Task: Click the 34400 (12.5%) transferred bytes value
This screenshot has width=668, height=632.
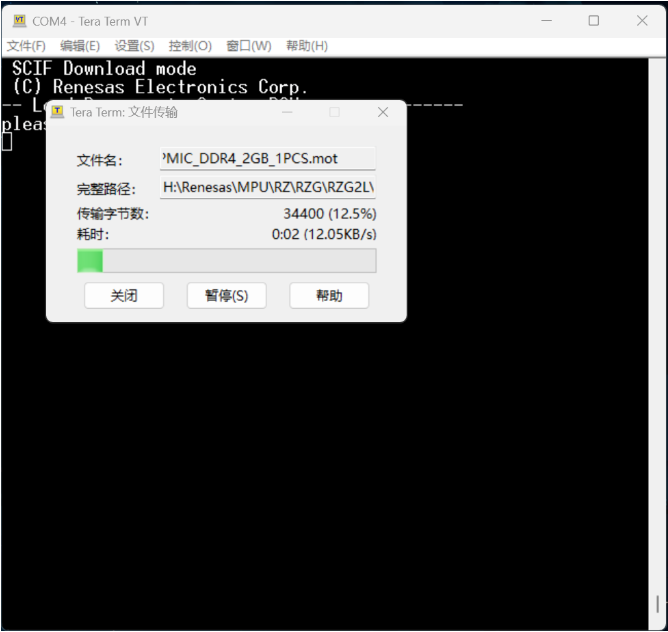Action: (x=330, y=214)
